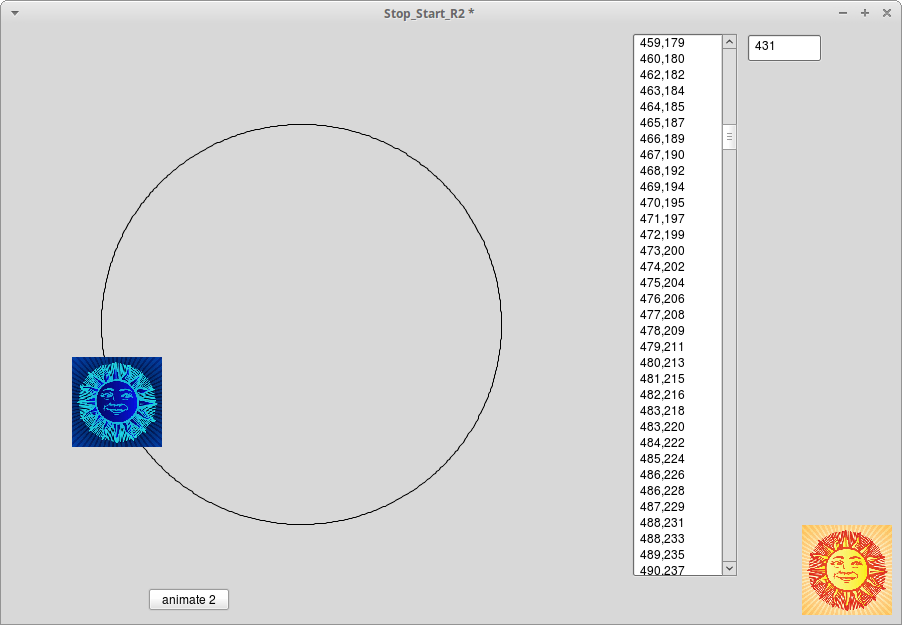Close the Stop_Start_R2 window
This screenshot has height=625, width=902.
(x=886, y=13)
